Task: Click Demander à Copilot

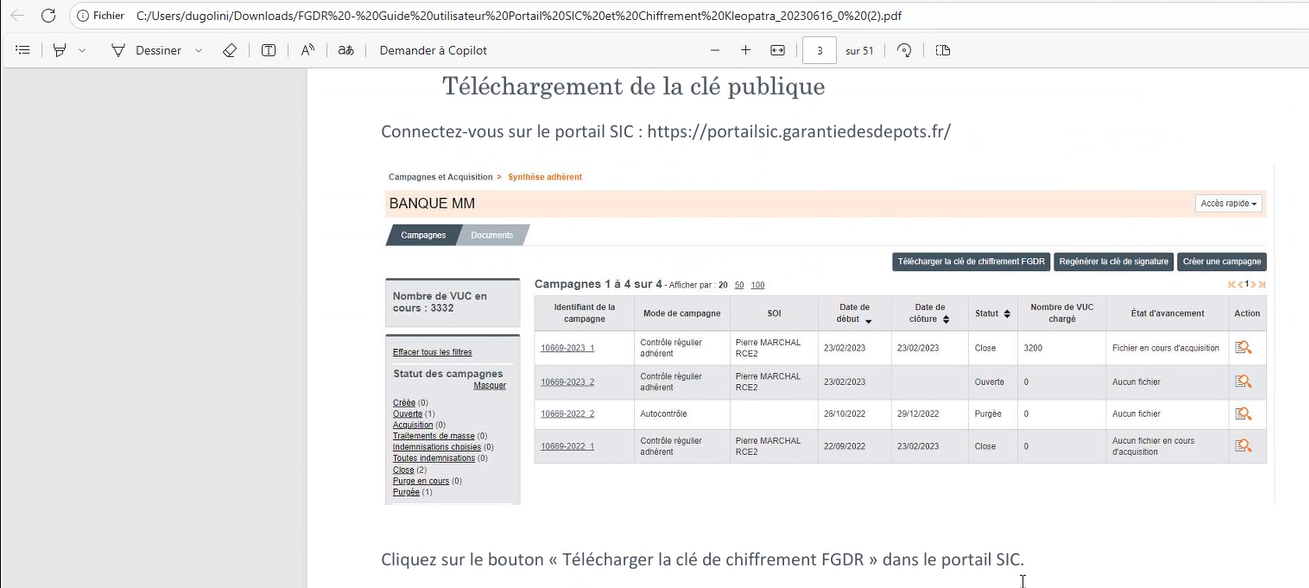Action: 433,50
